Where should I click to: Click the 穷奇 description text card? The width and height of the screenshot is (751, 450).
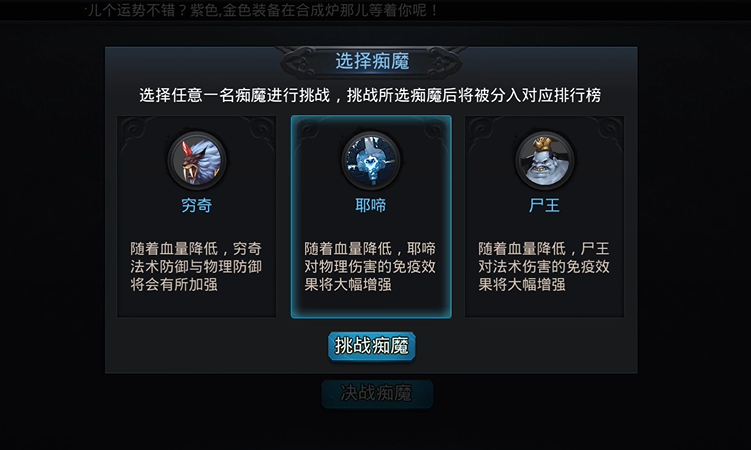pos(196,266)
